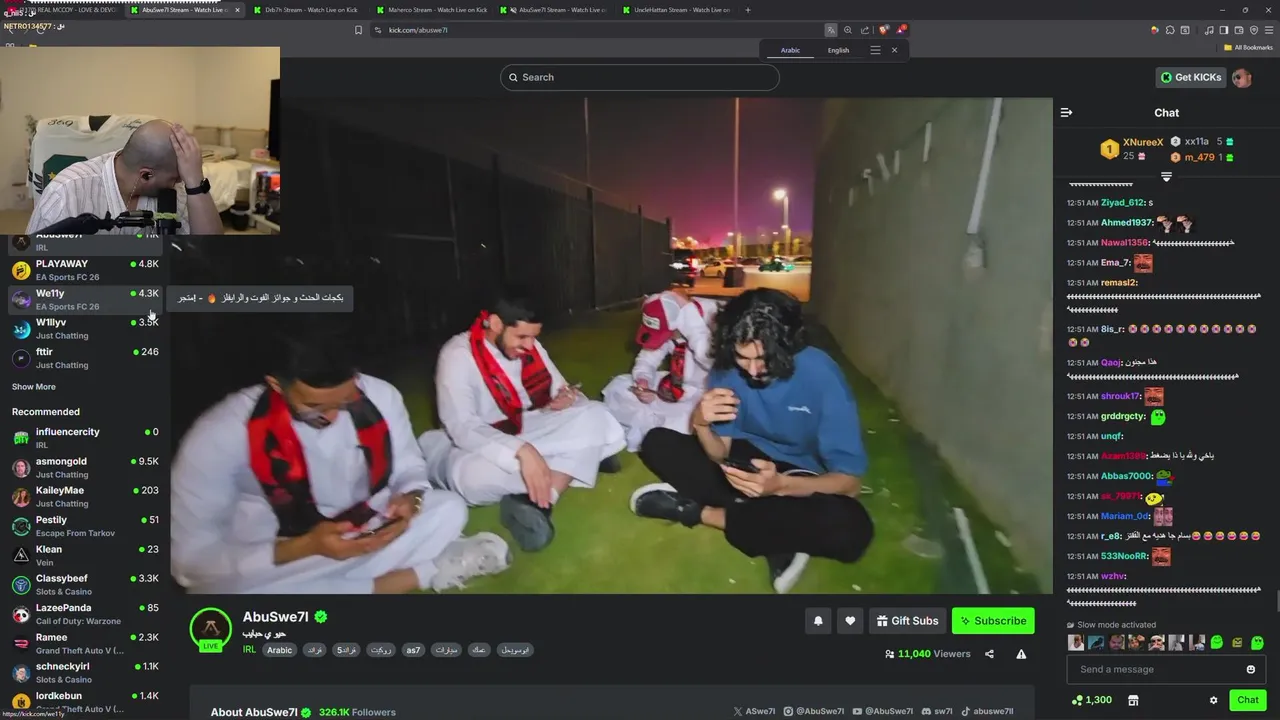Click the Brave Wallet icon
1280x720 pixels.
pos(1238,30)
